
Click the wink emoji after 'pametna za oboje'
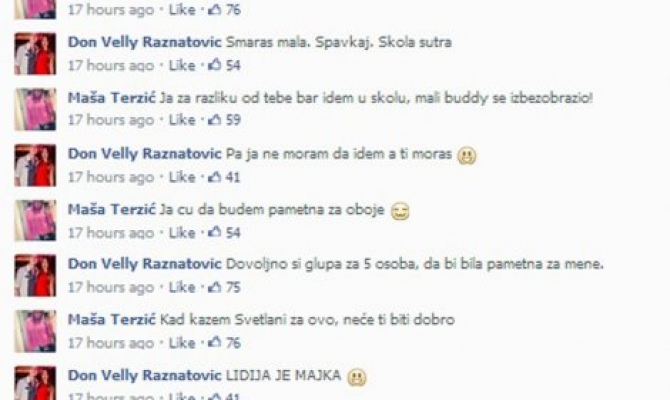pos(400,211)
